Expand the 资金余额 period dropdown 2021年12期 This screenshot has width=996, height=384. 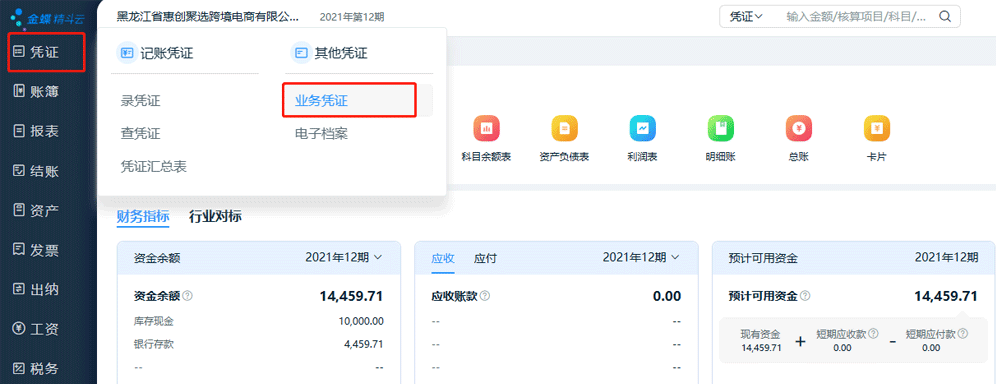point(344,257)
